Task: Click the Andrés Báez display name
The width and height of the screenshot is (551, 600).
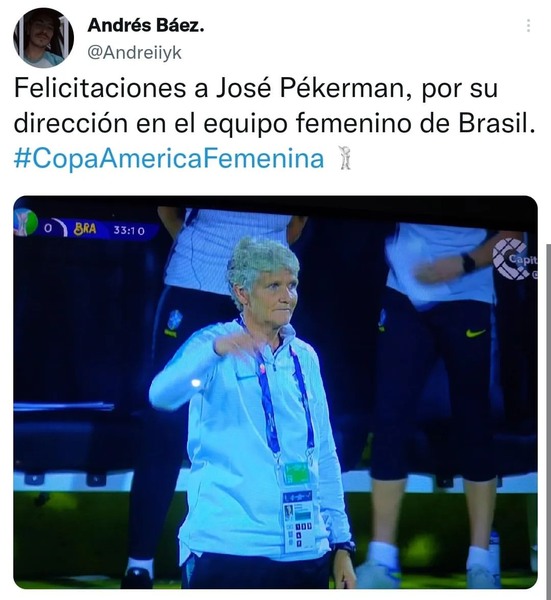Action: point(146,26)
